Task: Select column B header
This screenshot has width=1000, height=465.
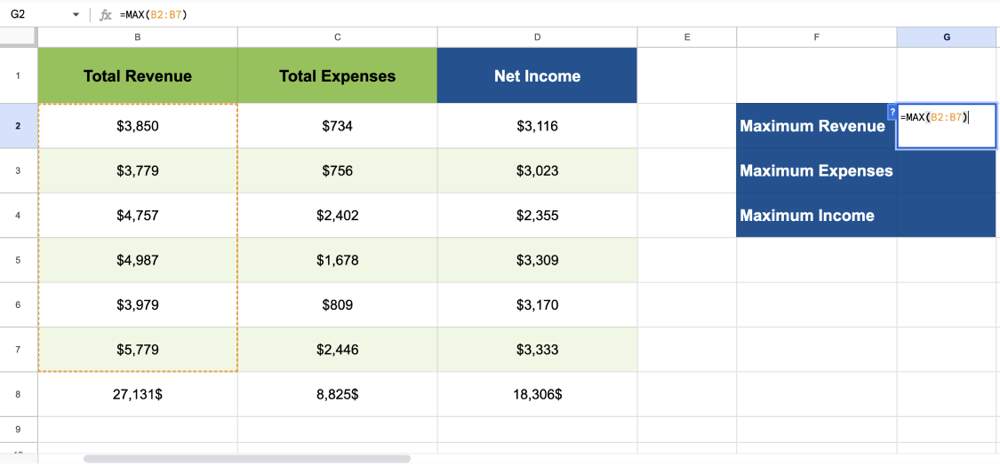Action: click(137, 37)
